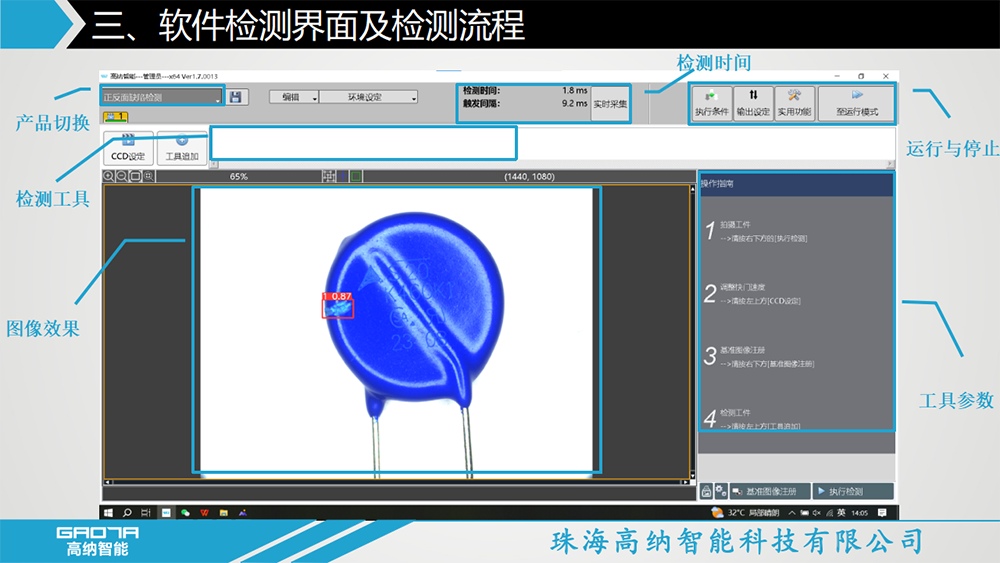Click the 英 input method indicator
This screenshot has height=563, width=1000.
(x=841, y=513)
